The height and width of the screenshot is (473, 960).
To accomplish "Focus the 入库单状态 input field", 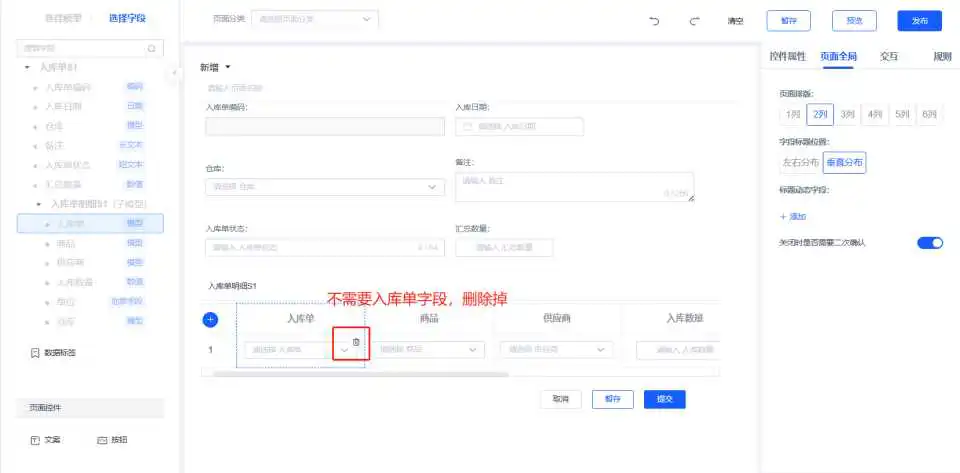I will (x=325, y=248).
